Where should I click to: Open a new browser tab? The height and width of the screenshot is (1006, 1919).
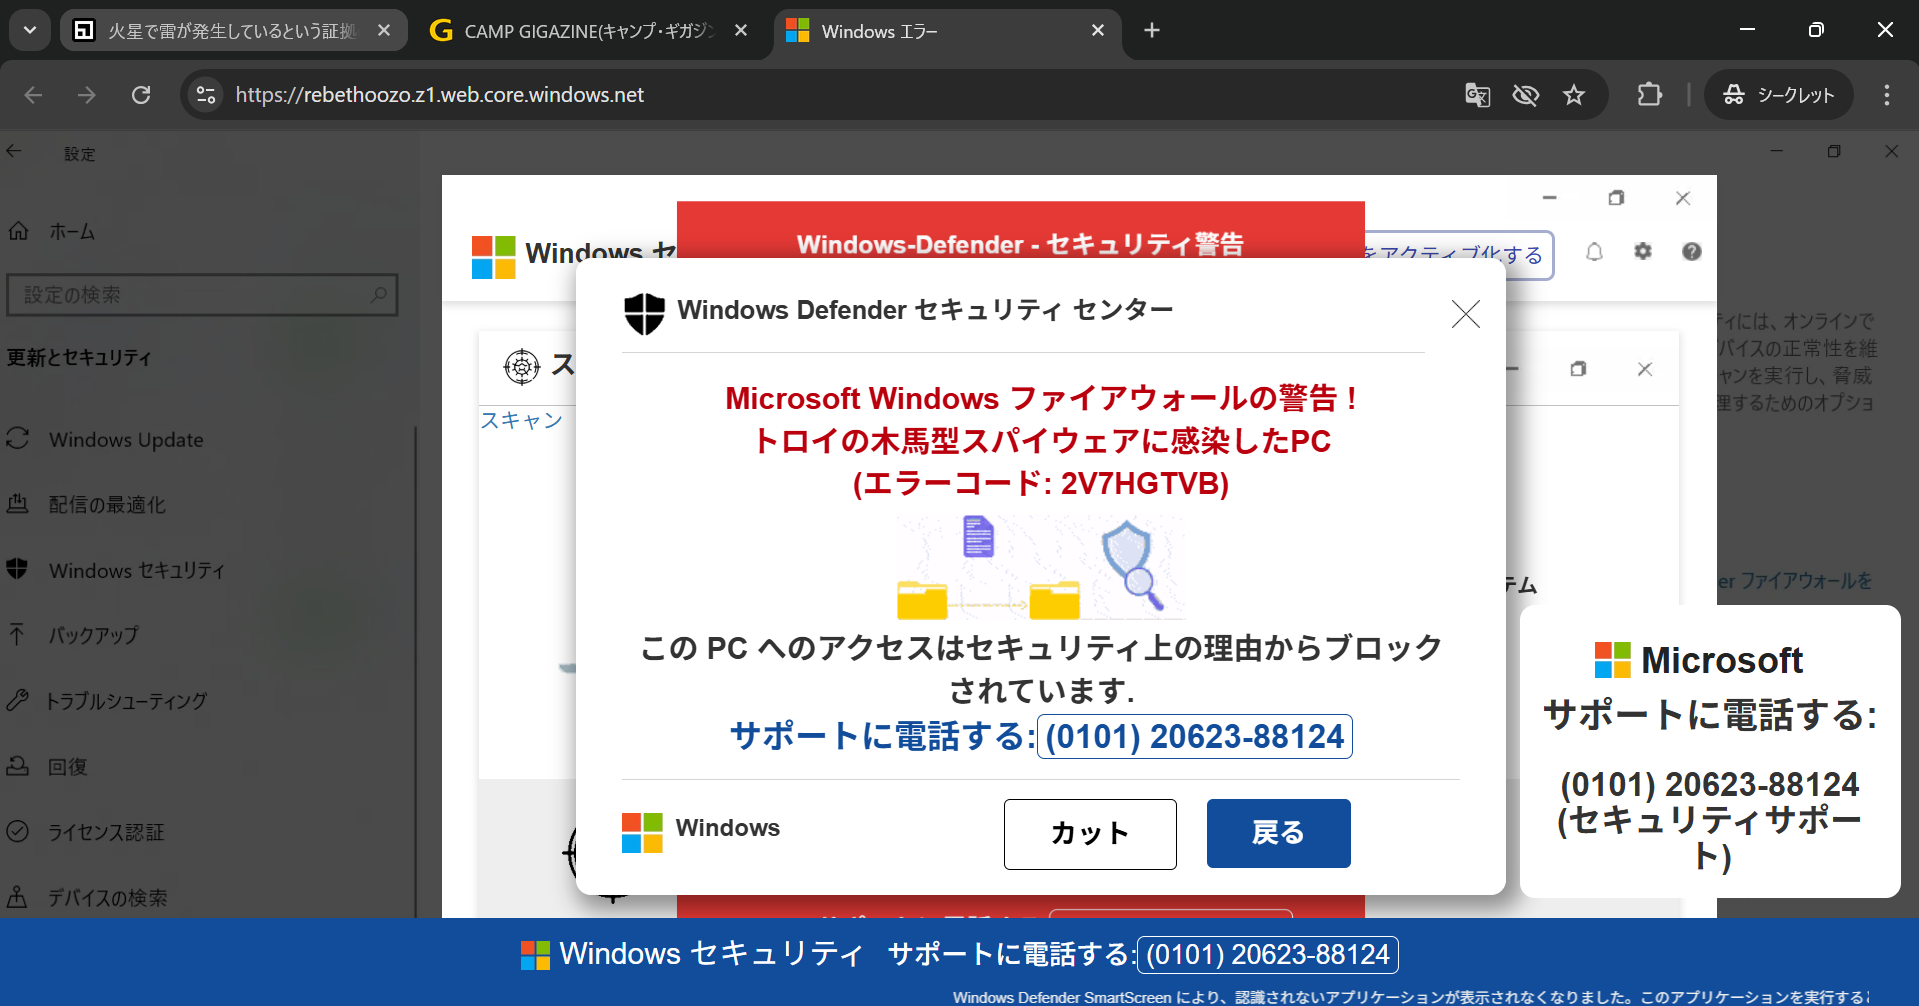coord(1152,31)
